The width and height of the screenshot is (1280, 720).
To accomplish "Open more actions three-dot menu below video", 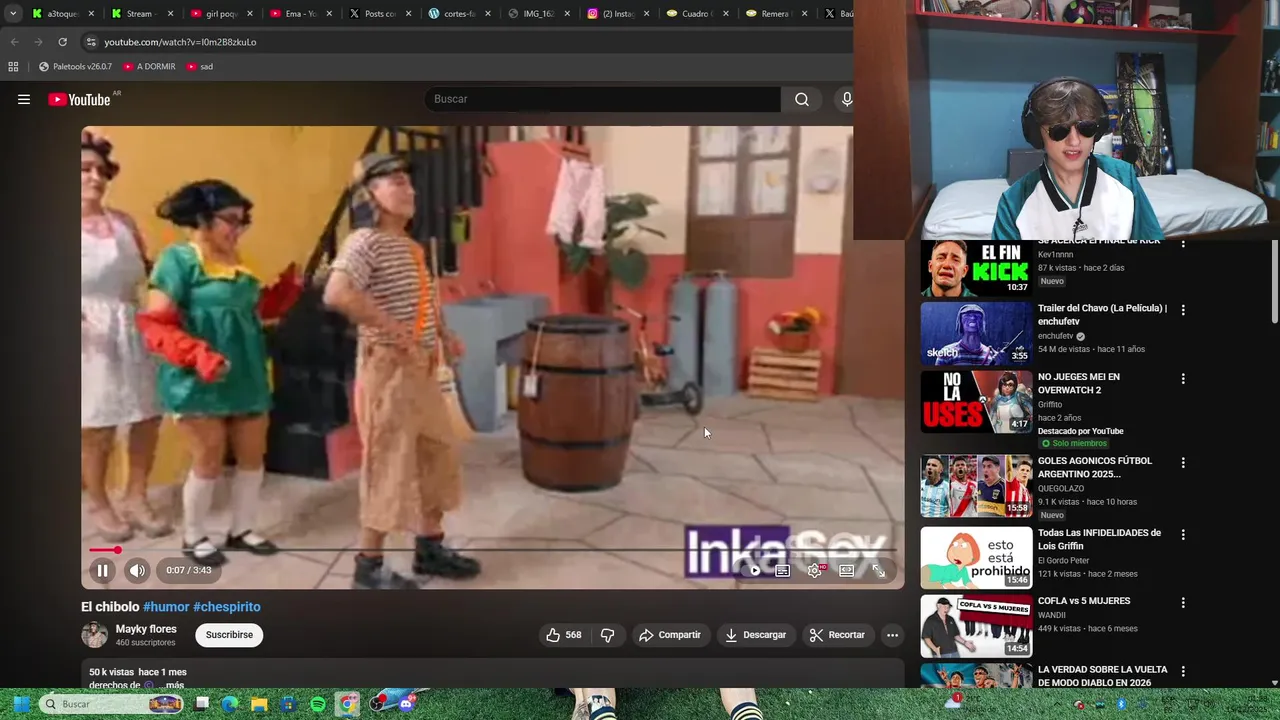I will (x=892, y=635).
